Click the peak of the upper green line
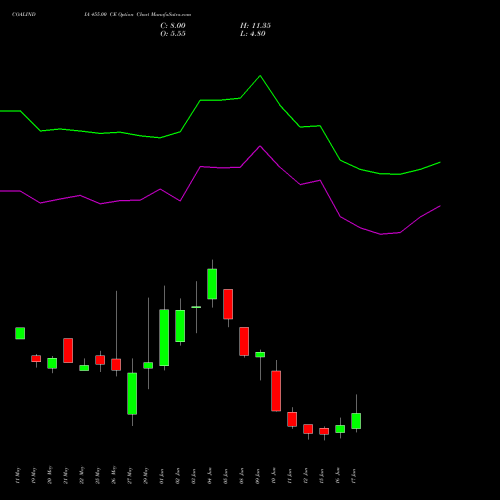 (x=260, y=76)
